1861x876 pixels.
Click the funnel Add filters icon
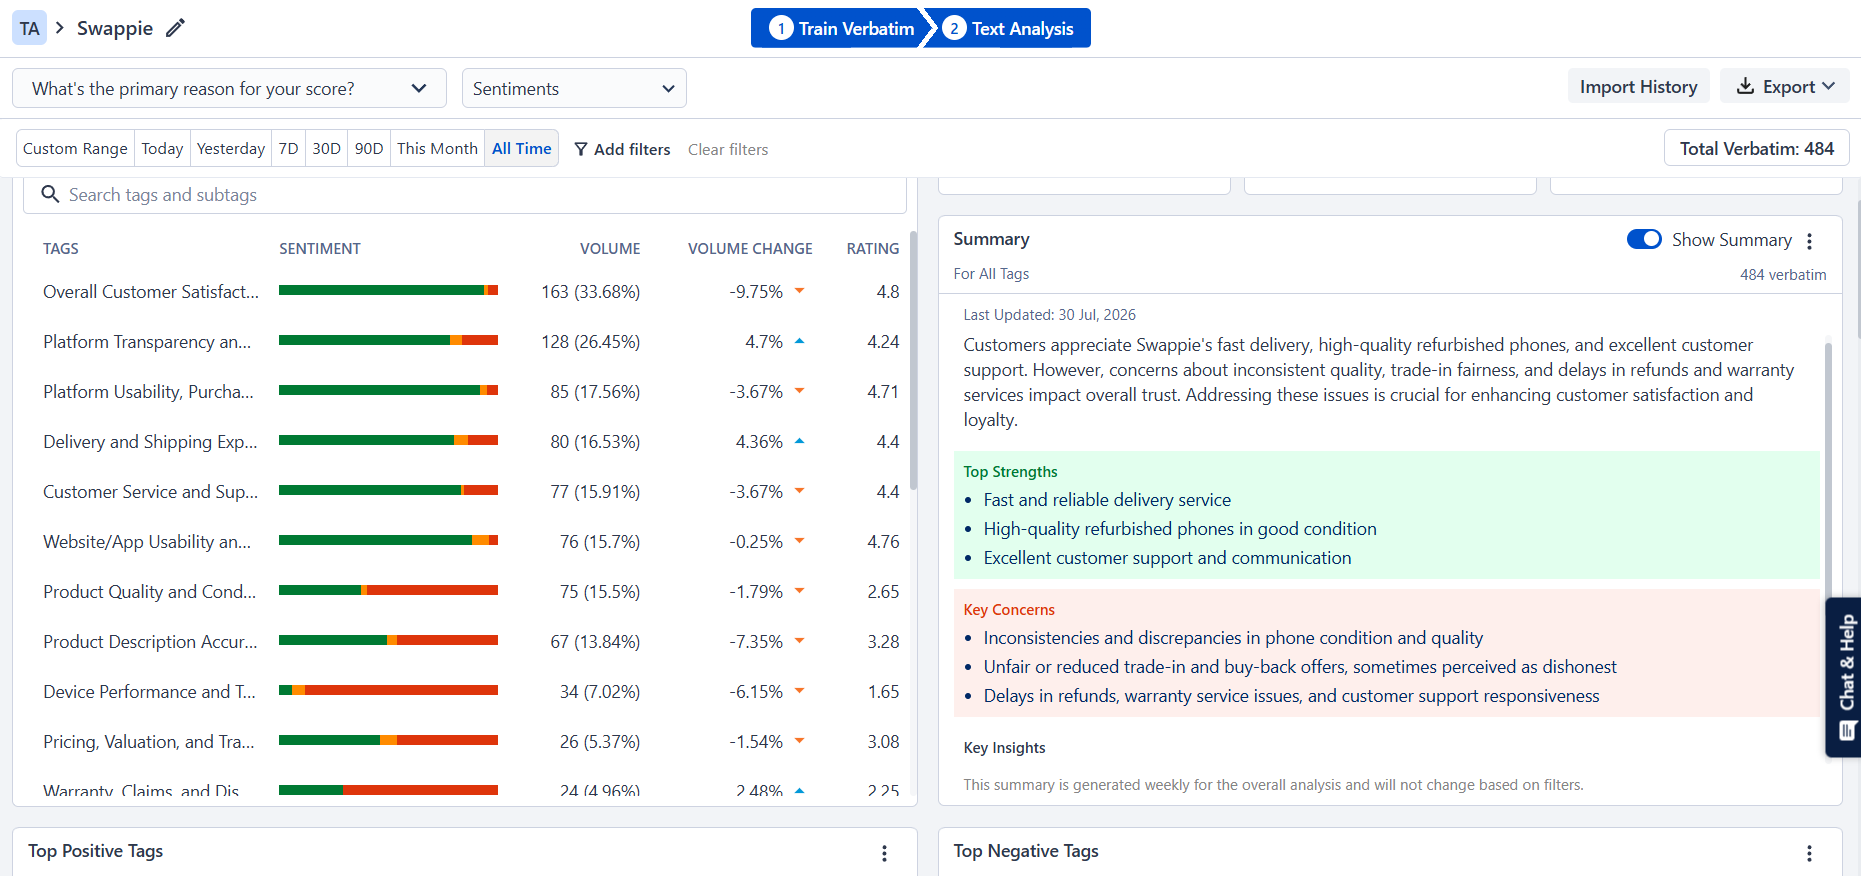[581, 149]
